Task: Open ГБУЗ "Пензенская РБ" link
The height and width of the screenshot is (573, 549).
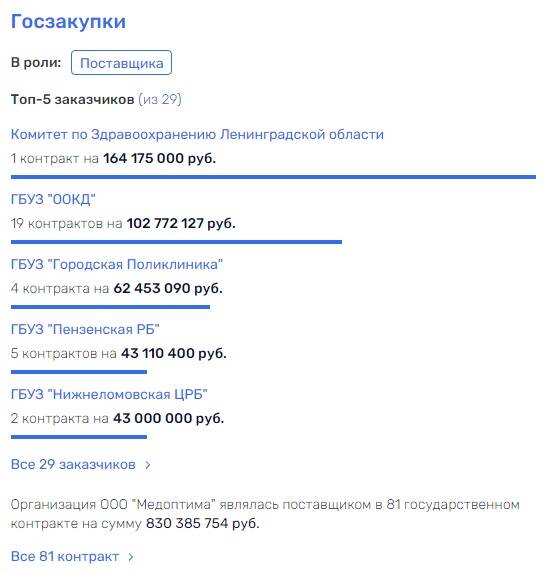Action: click(x=85, y=329)
